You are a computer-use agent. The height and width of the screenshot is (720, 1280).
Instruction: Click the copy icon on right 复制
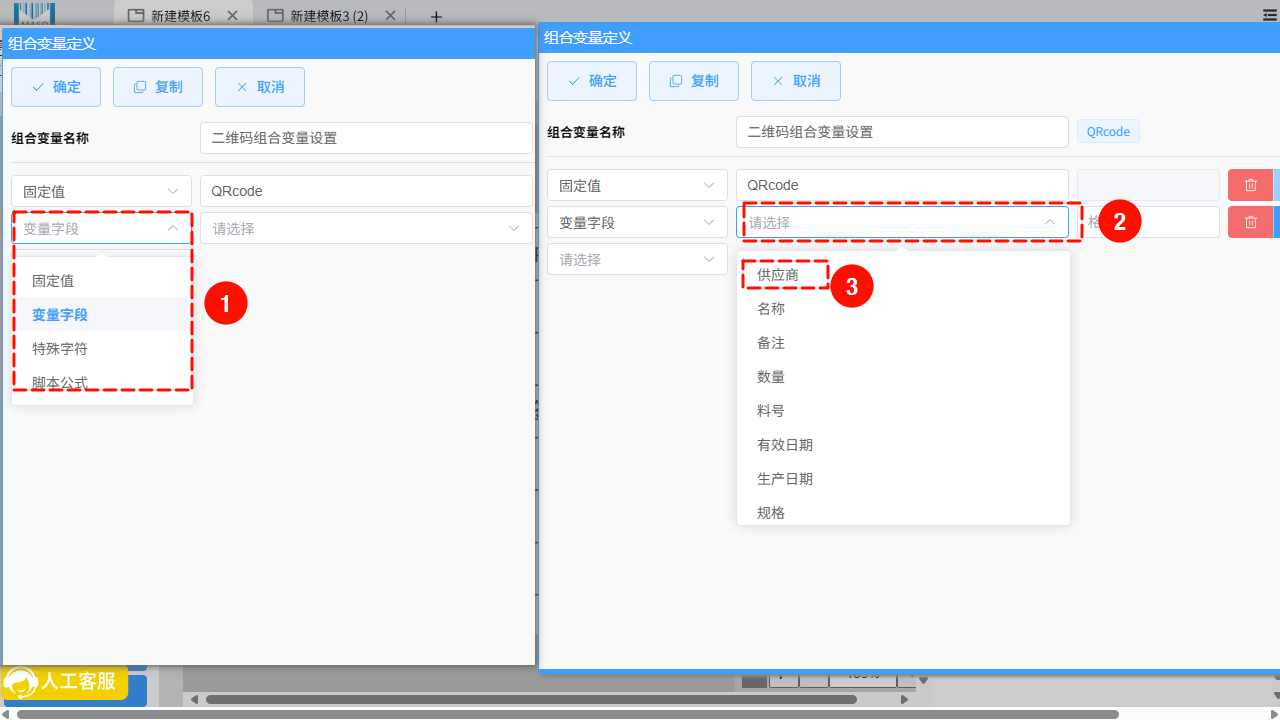(677, 81)
